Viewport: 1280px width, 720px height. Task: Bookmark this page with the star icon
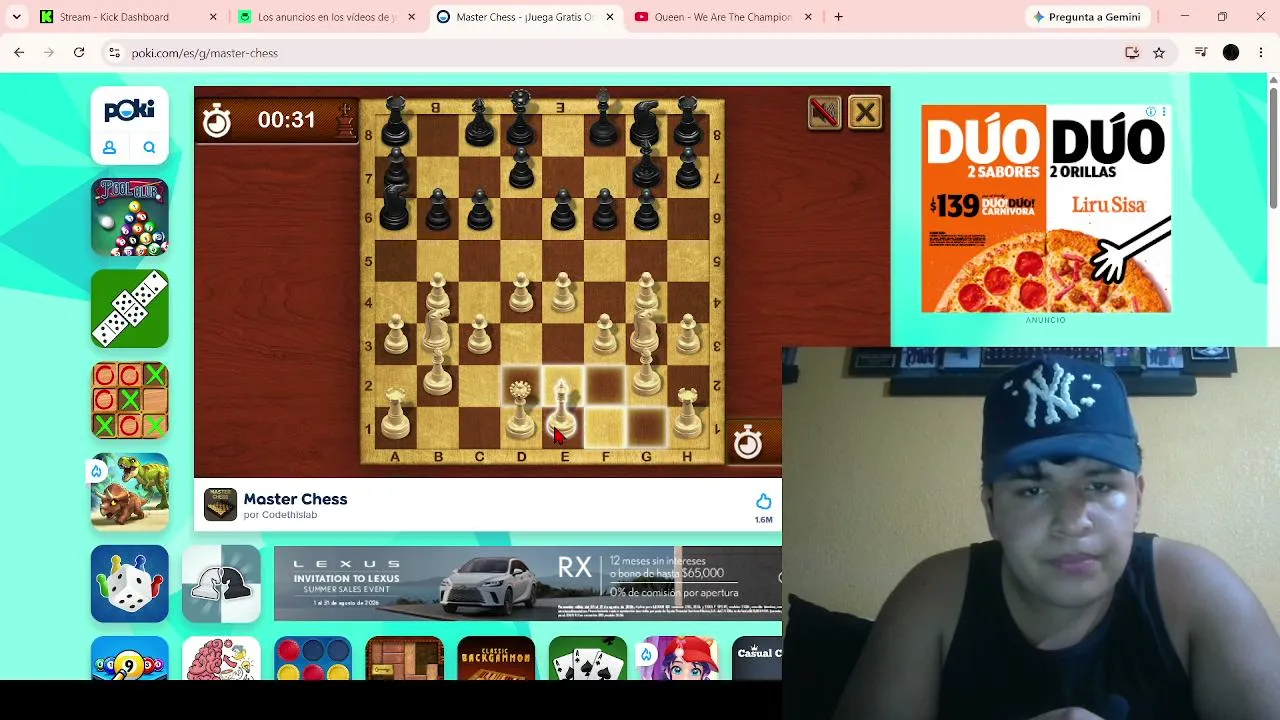click(x=1159, y=53)
